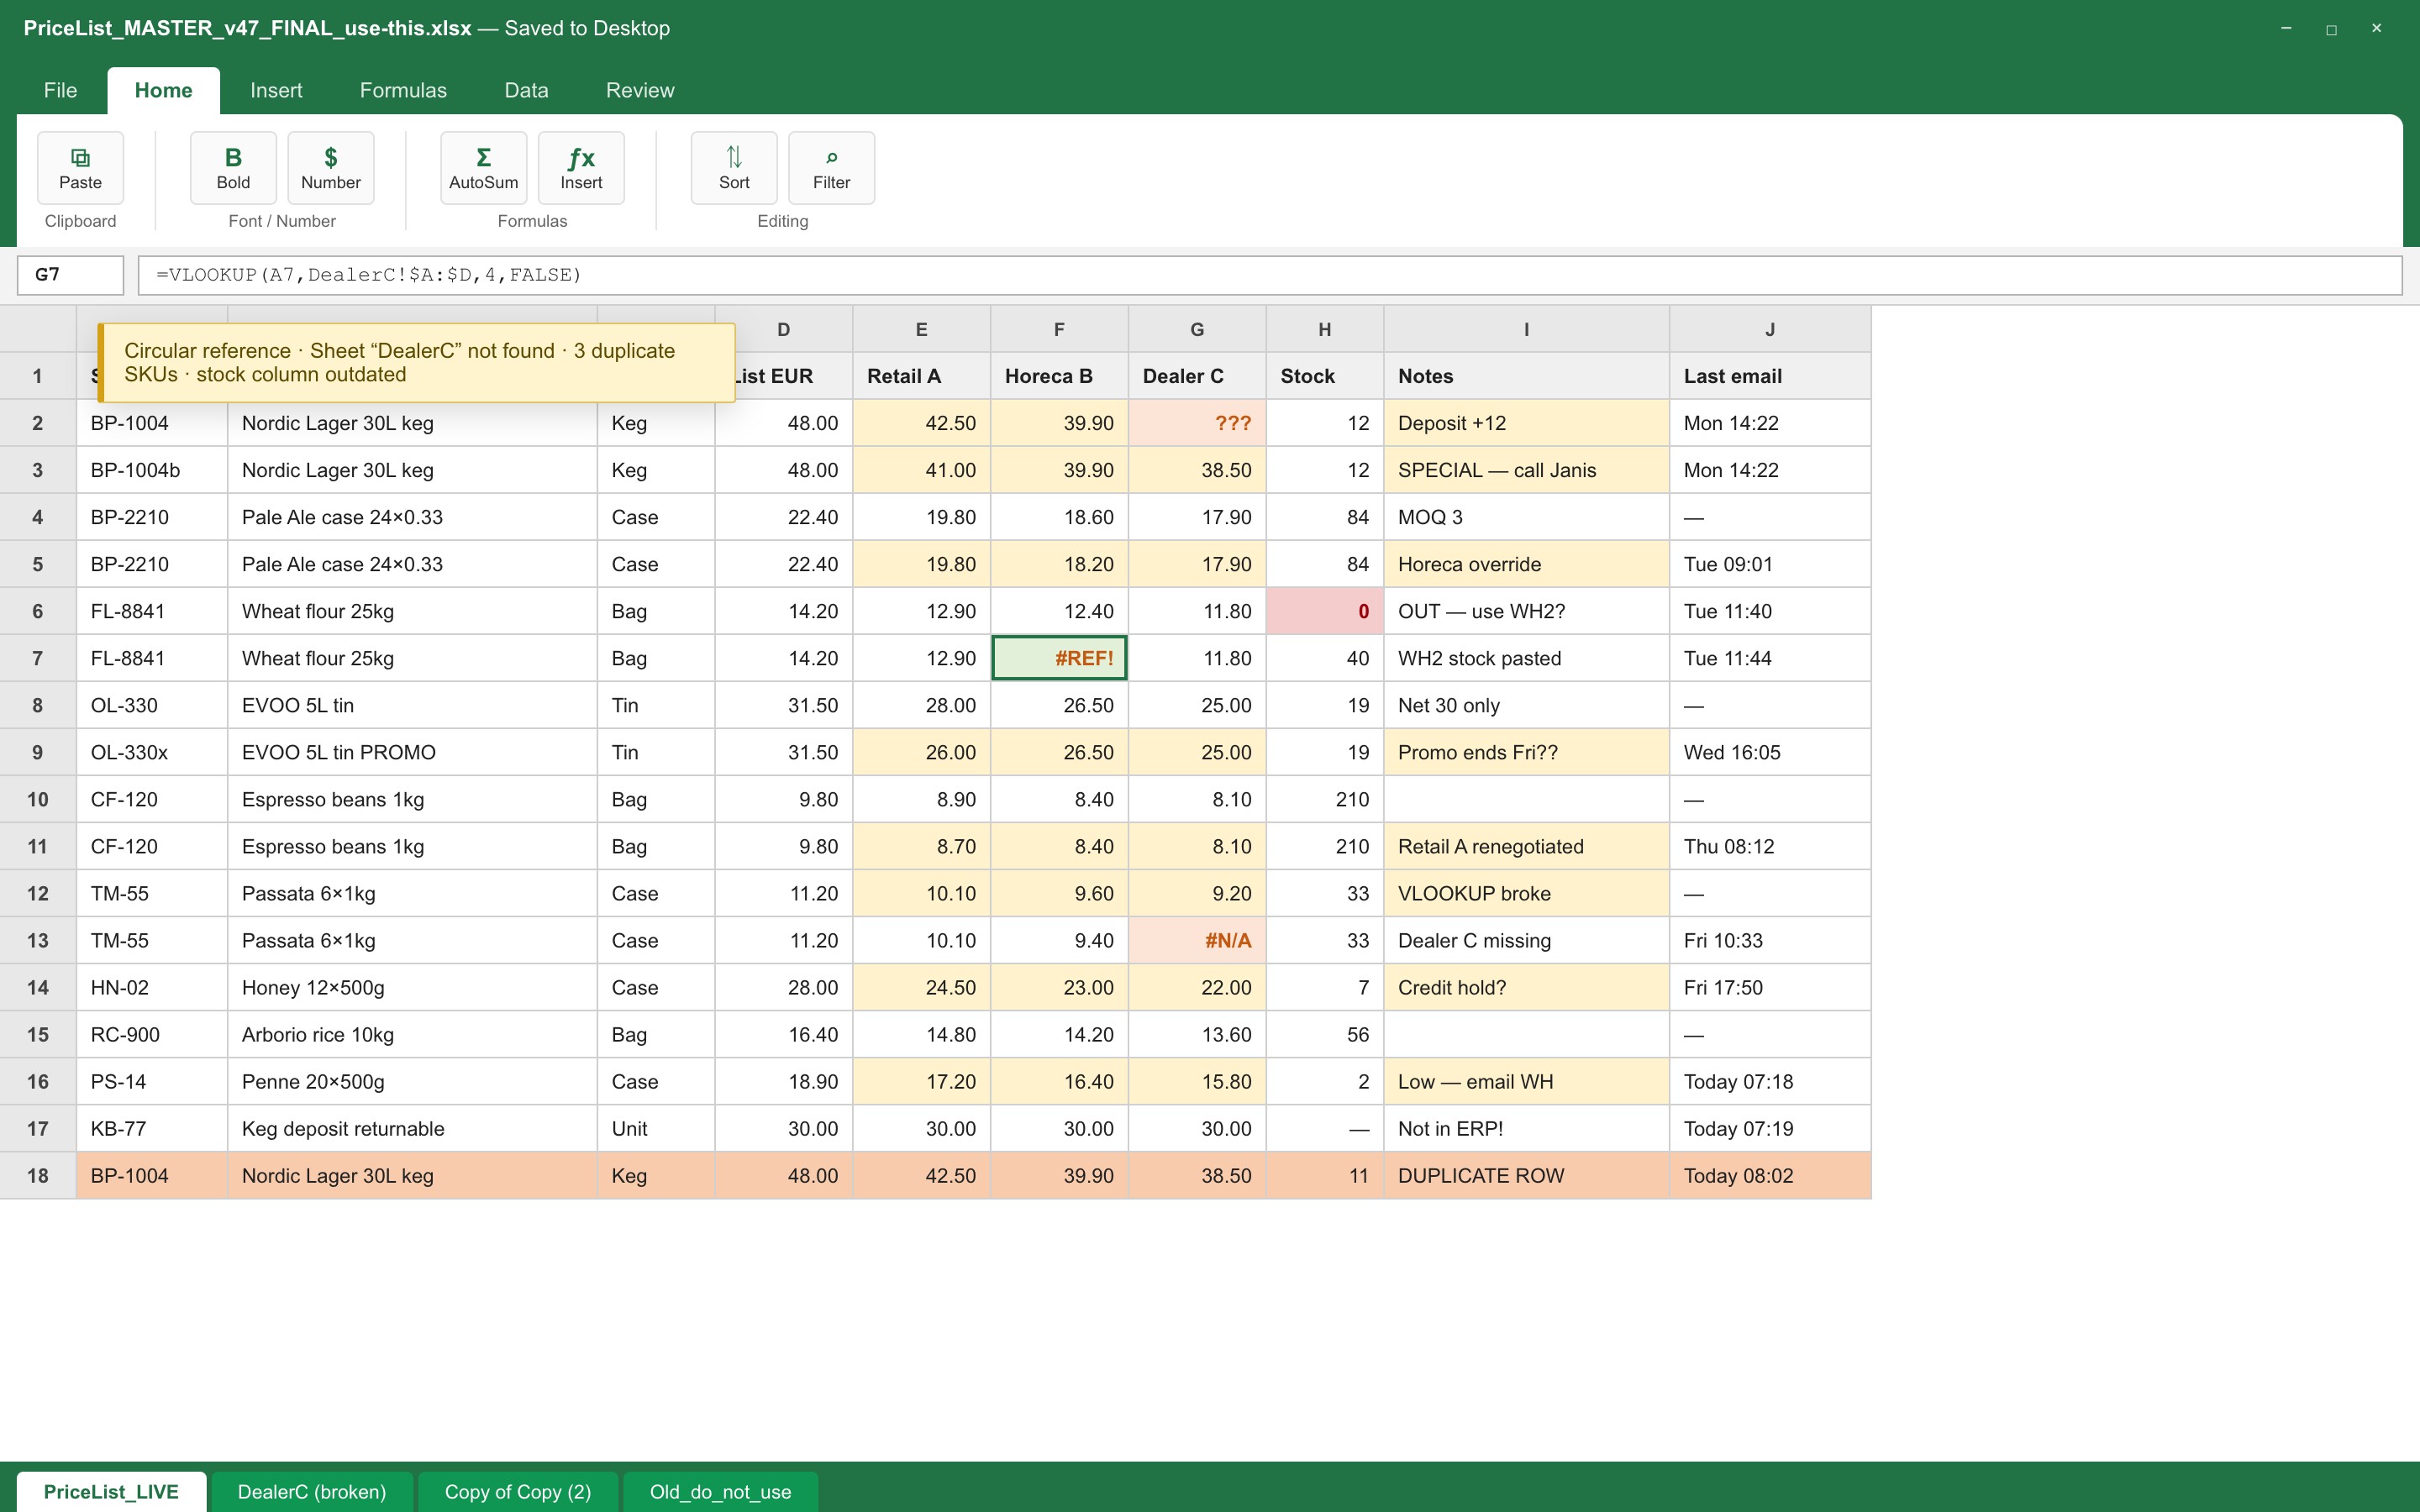Switch to the Insert ribbon tab
The height and width of the screenshot is (1512, 2420).
point(276,90)
